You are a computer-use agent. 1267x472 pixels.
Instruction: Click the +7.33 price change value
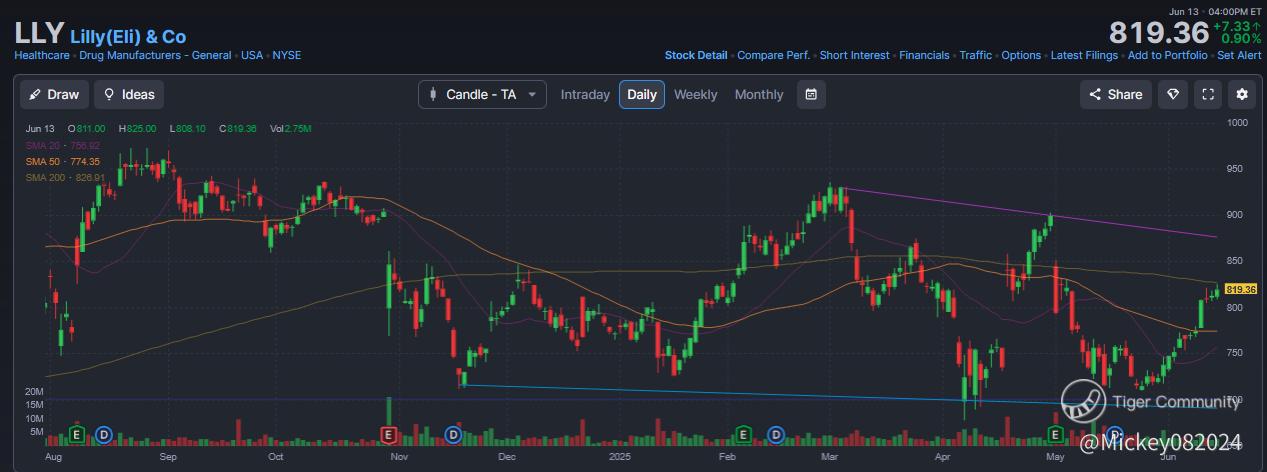click(x=1237, y=26)
